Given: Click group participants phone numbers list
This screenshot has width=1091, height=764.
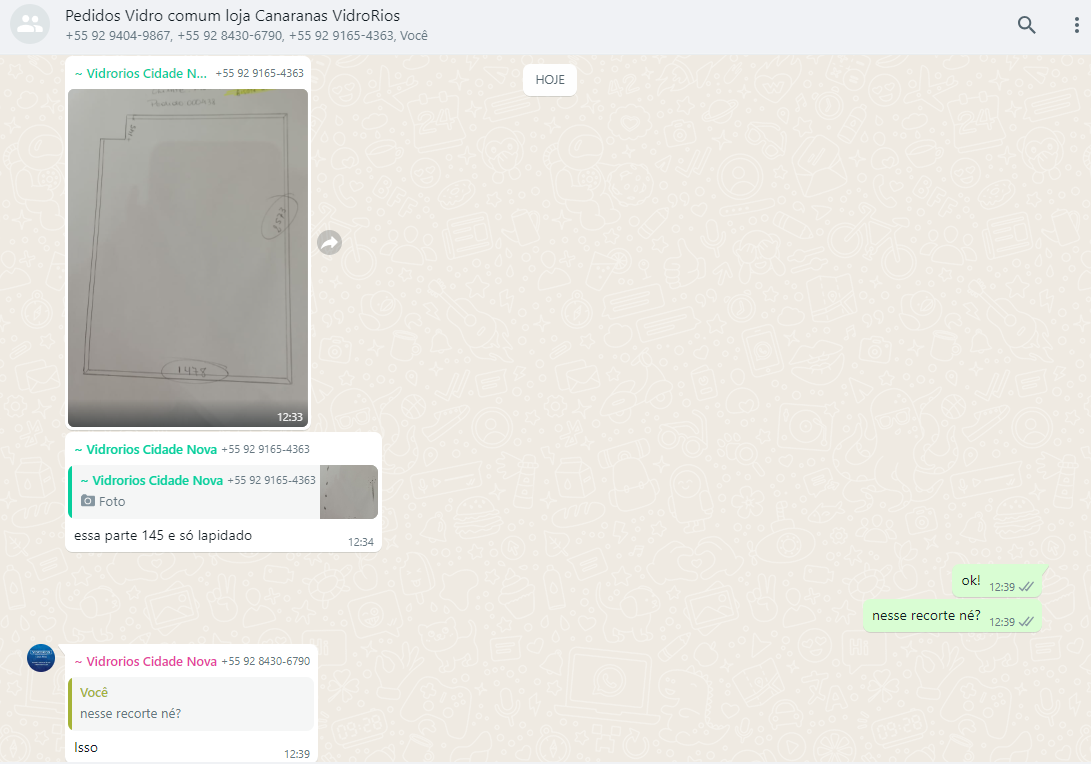Looking at the screenshot, I should pos(246,35).
